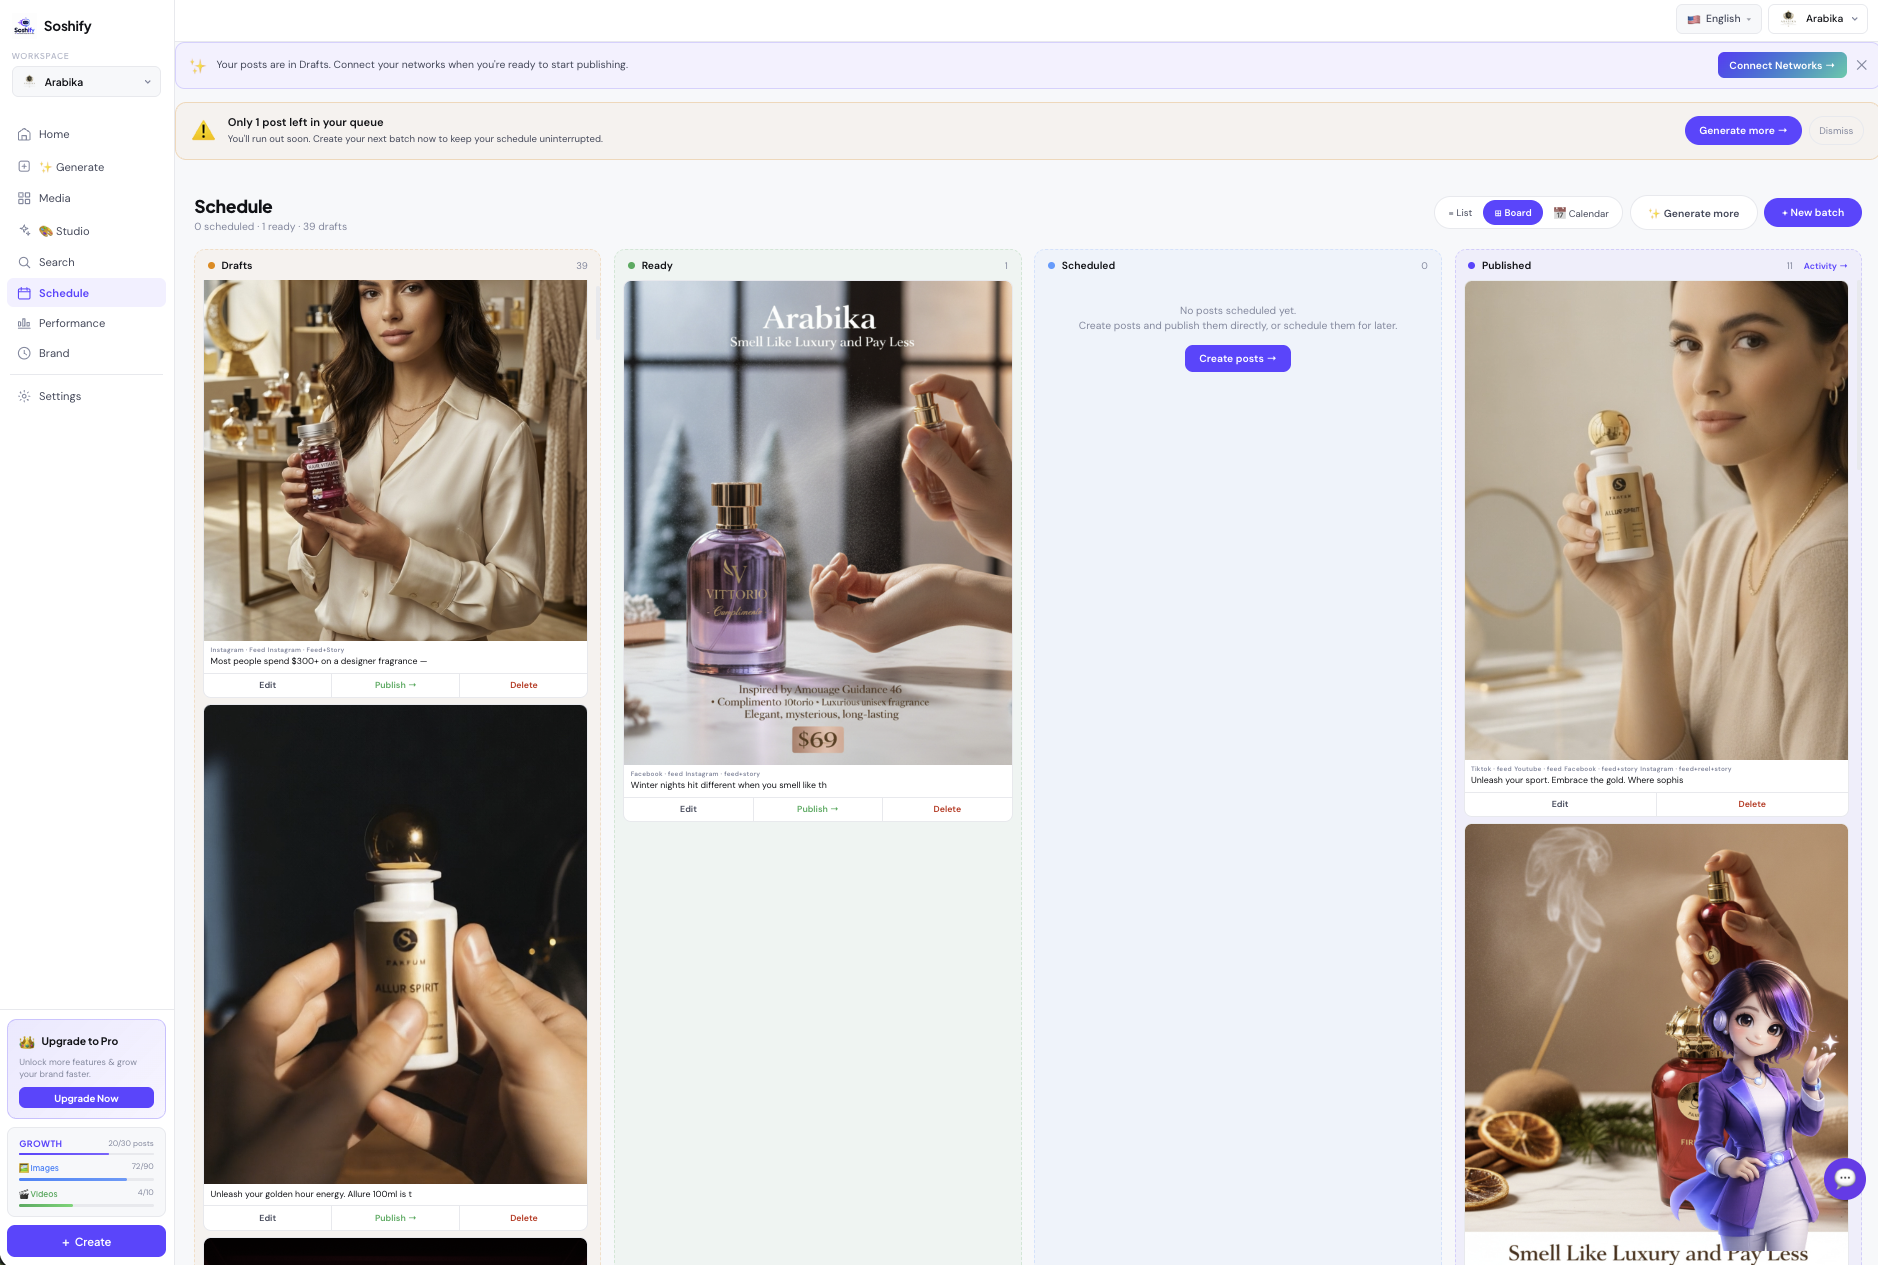Click Create posts in Scheduled column
The height and width of the screenshot is (1265, 1878).
coord(1238,358)
